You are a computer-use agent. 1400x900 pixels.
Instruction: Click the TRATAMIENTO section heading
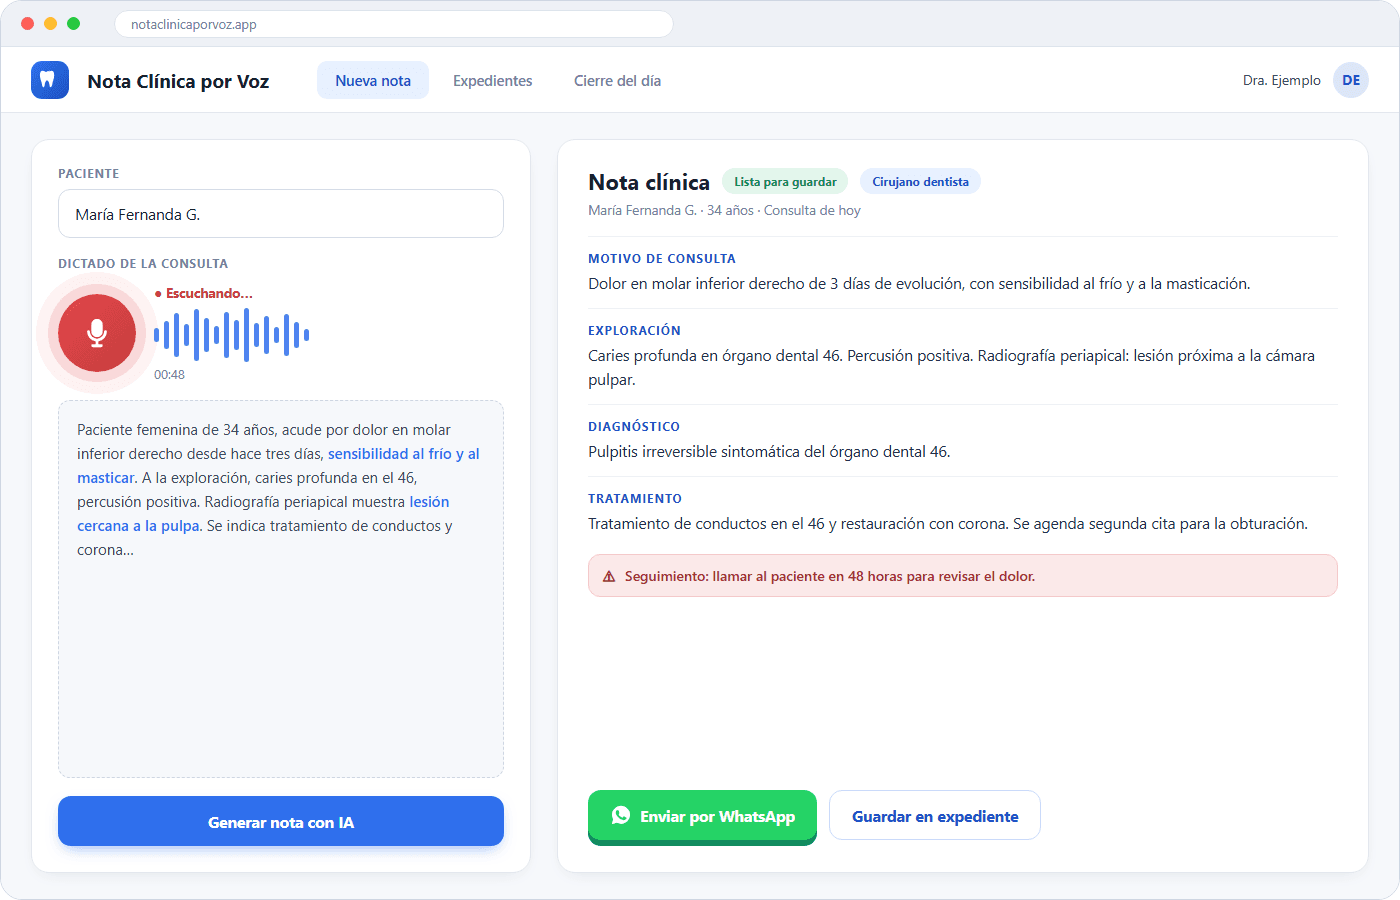tap(635, 499)
